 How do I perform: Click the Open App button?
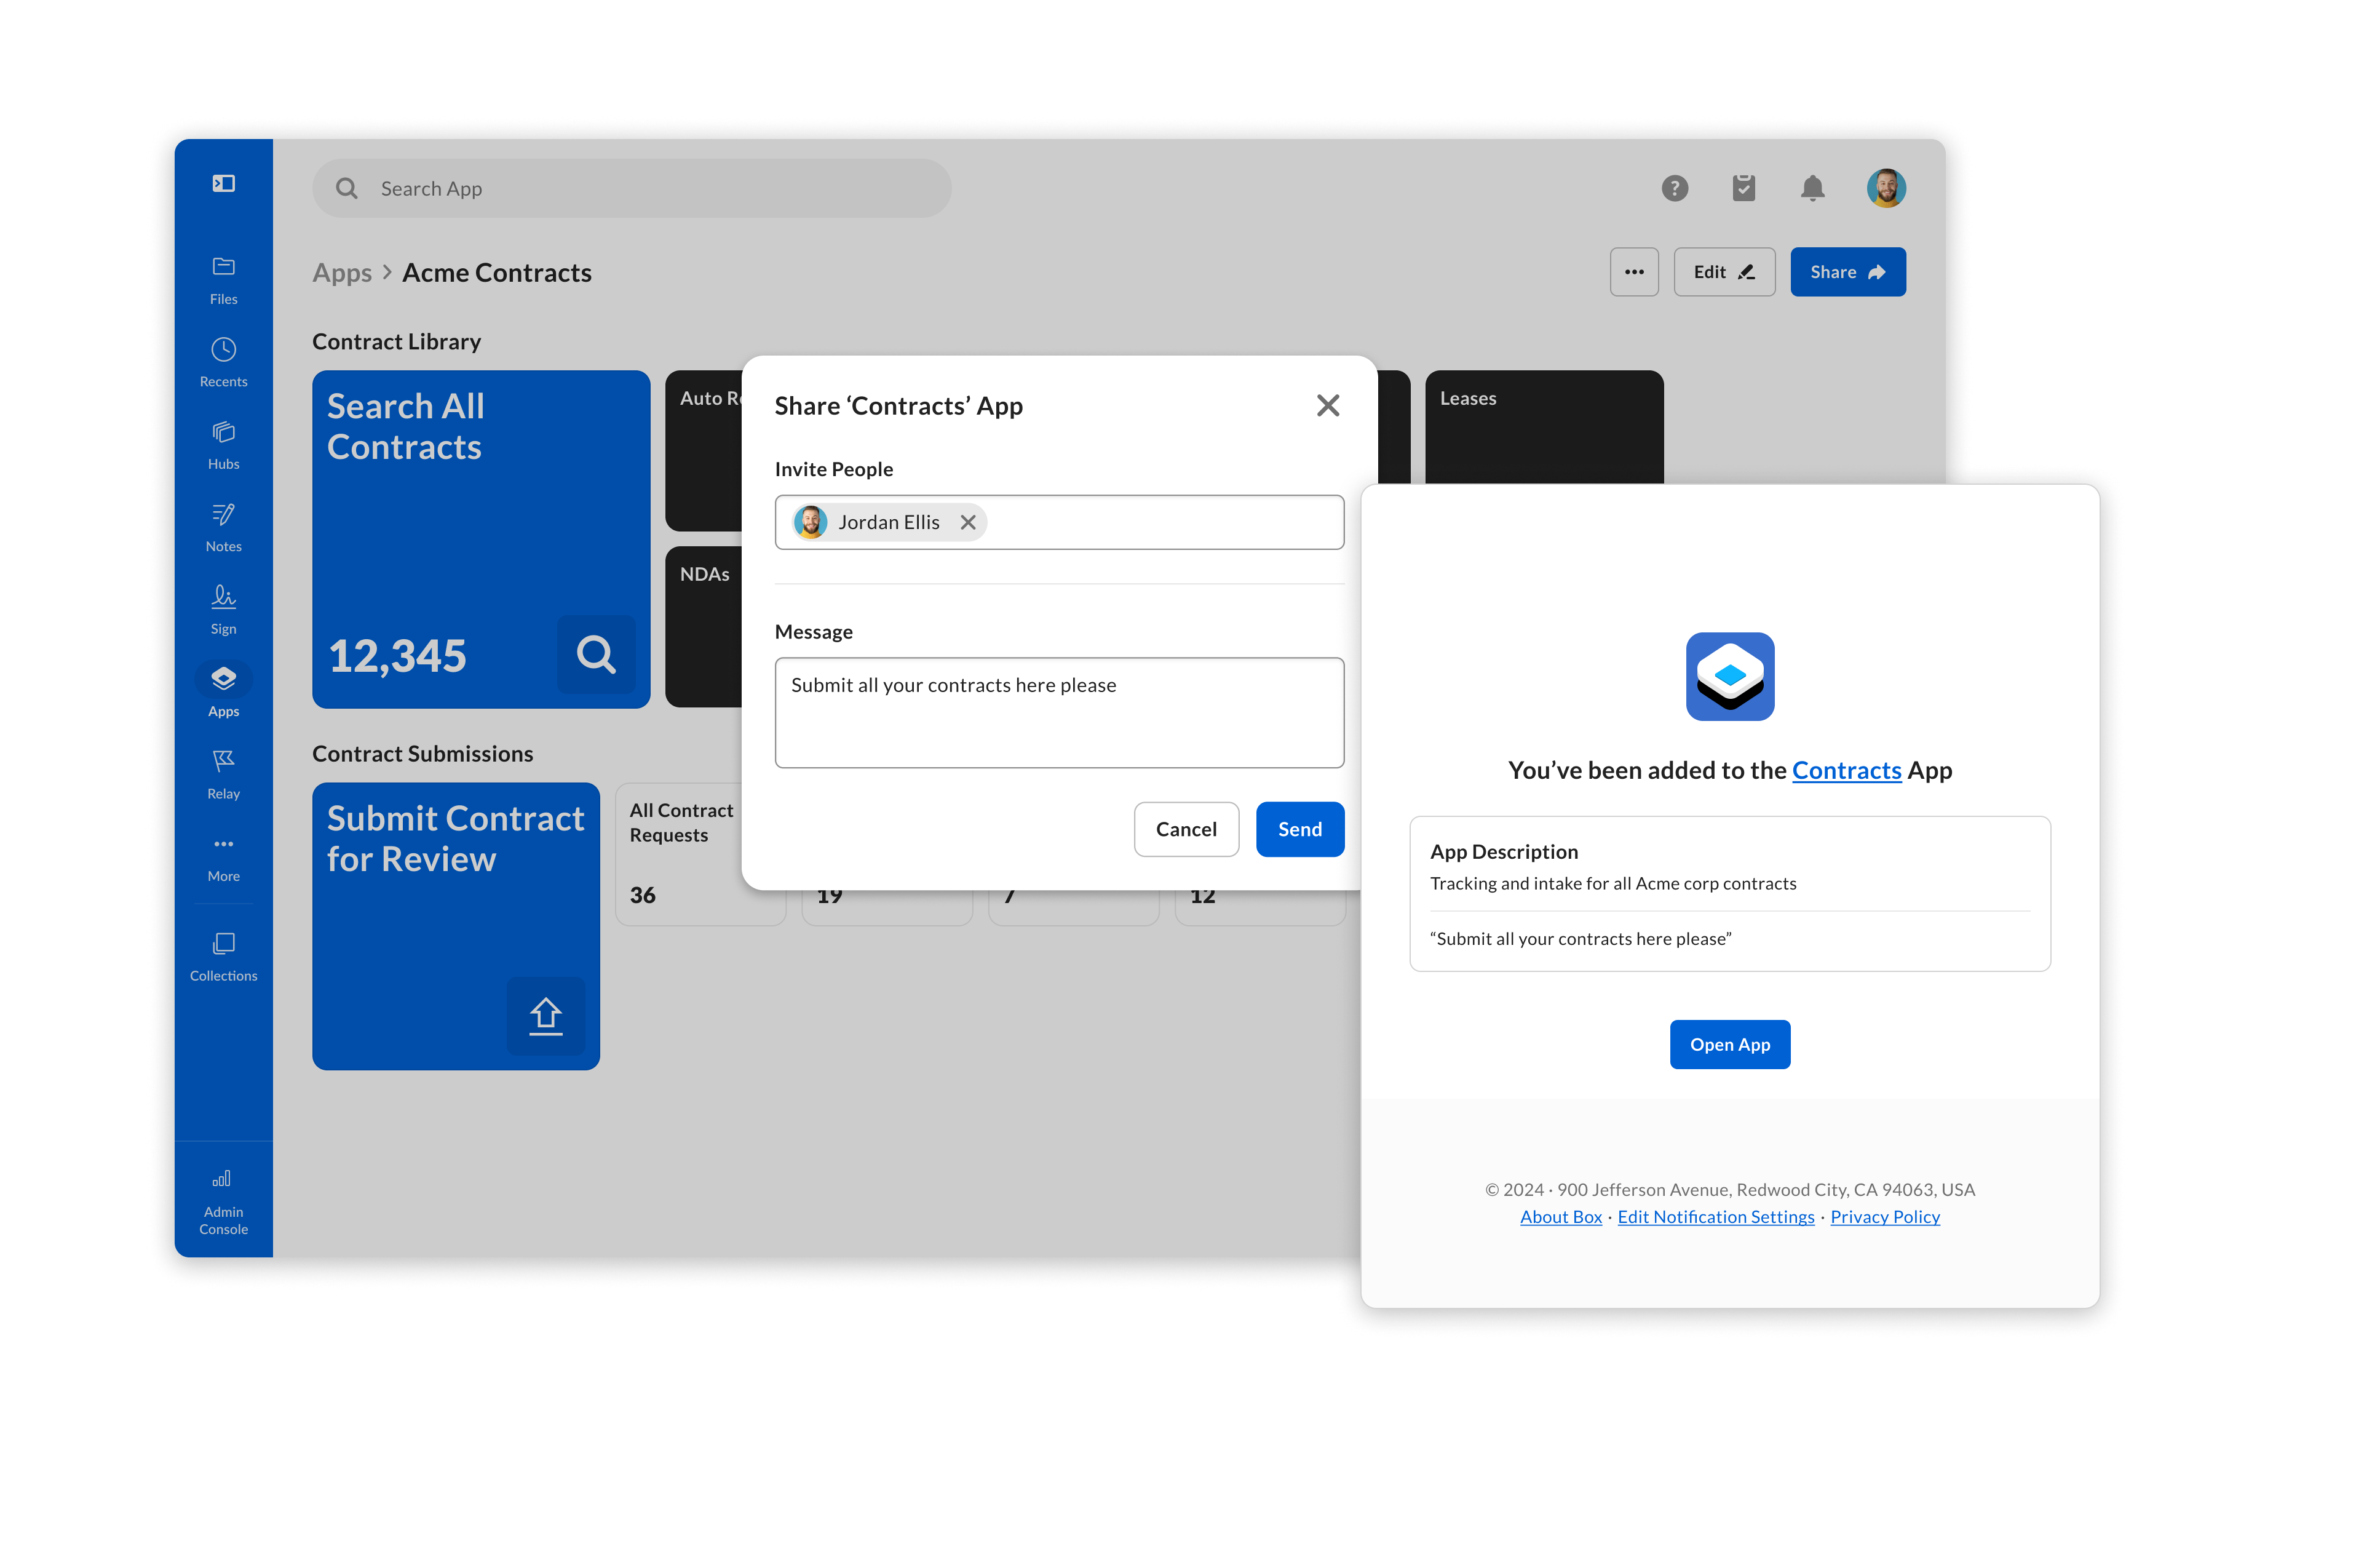point(1729,1044)
